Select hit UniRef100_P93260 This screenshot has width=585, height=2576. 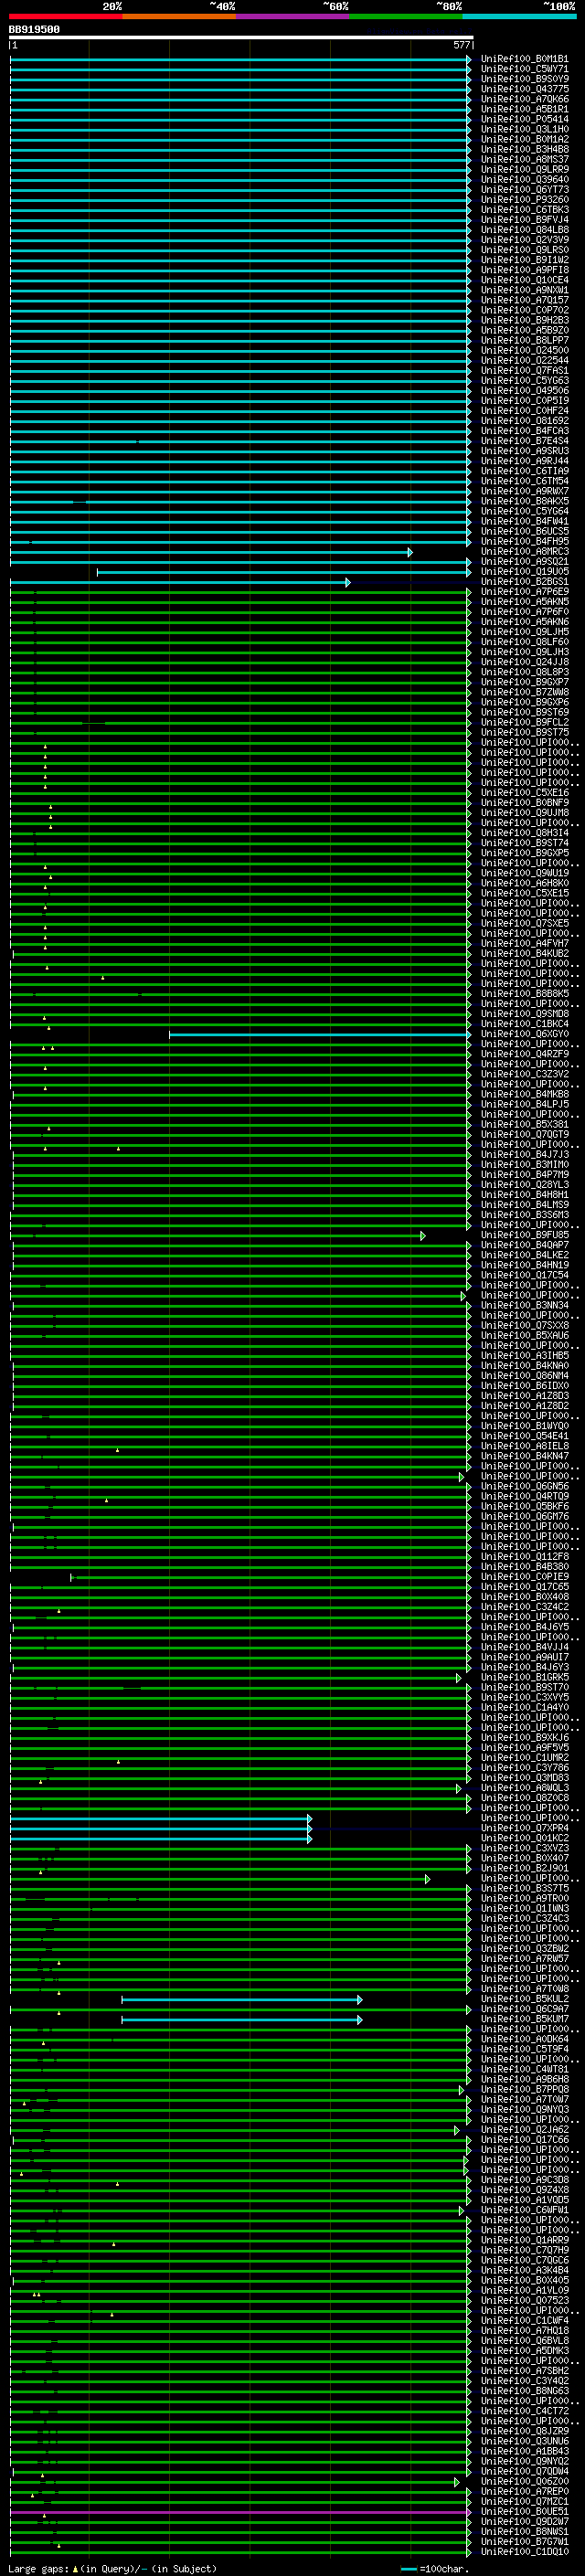click(x=525, y=200)
